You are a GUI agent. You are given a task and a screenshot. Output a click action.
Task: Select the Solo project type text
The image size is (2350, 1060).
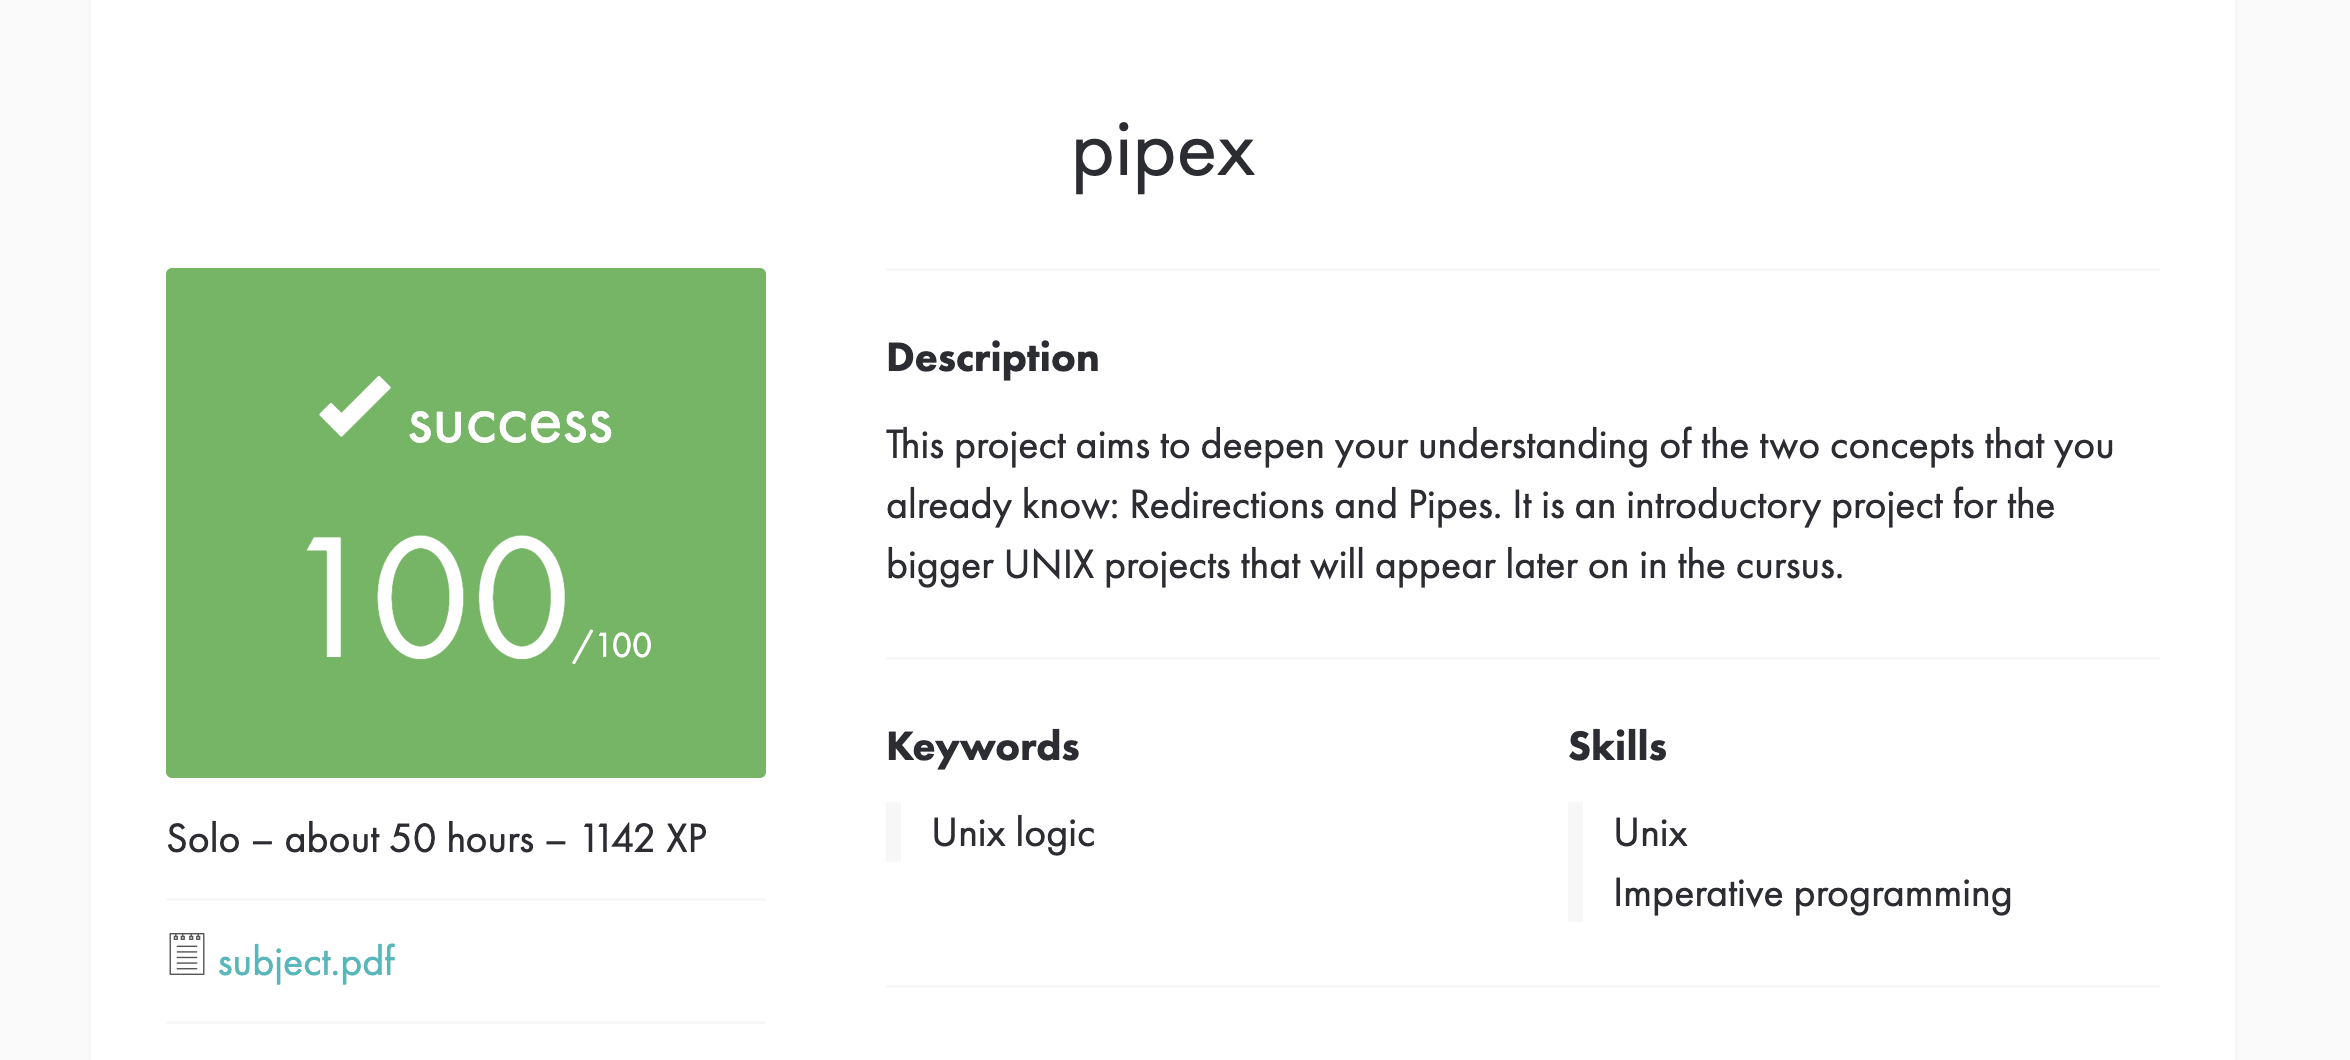click(203, 839)
